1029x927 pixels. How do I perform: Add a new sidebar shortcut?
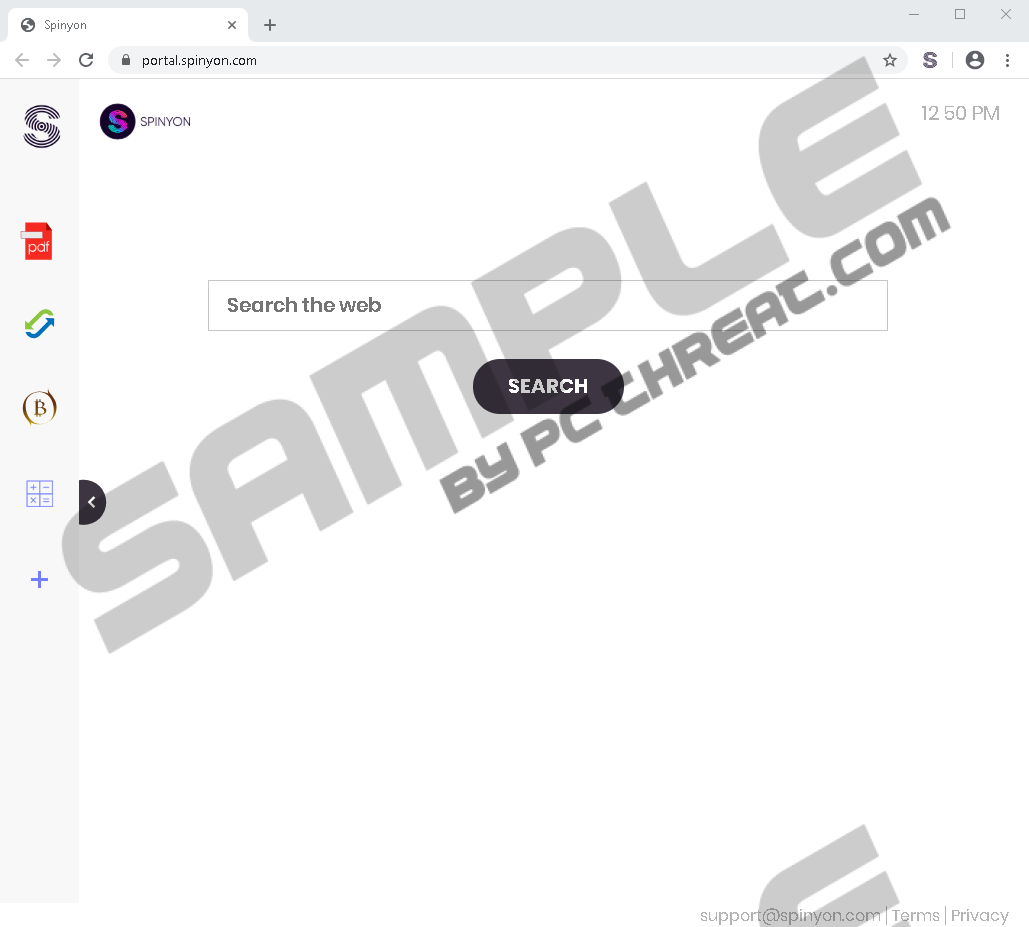[39, 579]
